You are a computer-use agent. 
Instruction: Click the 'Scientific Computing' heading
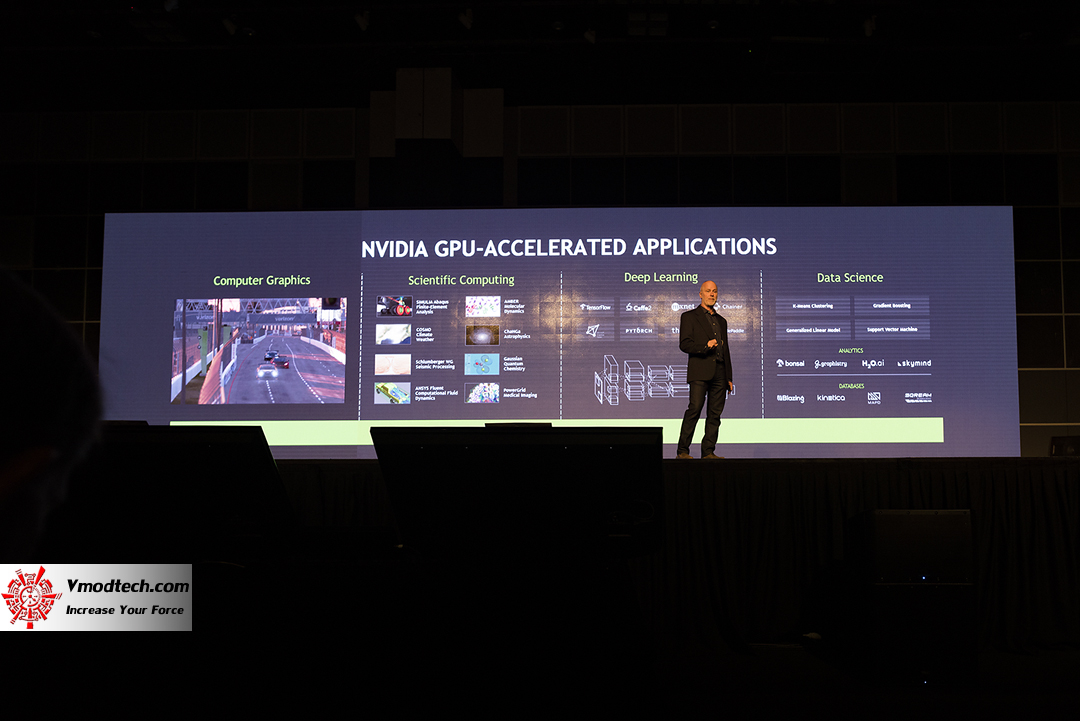[x=461, y=280]
